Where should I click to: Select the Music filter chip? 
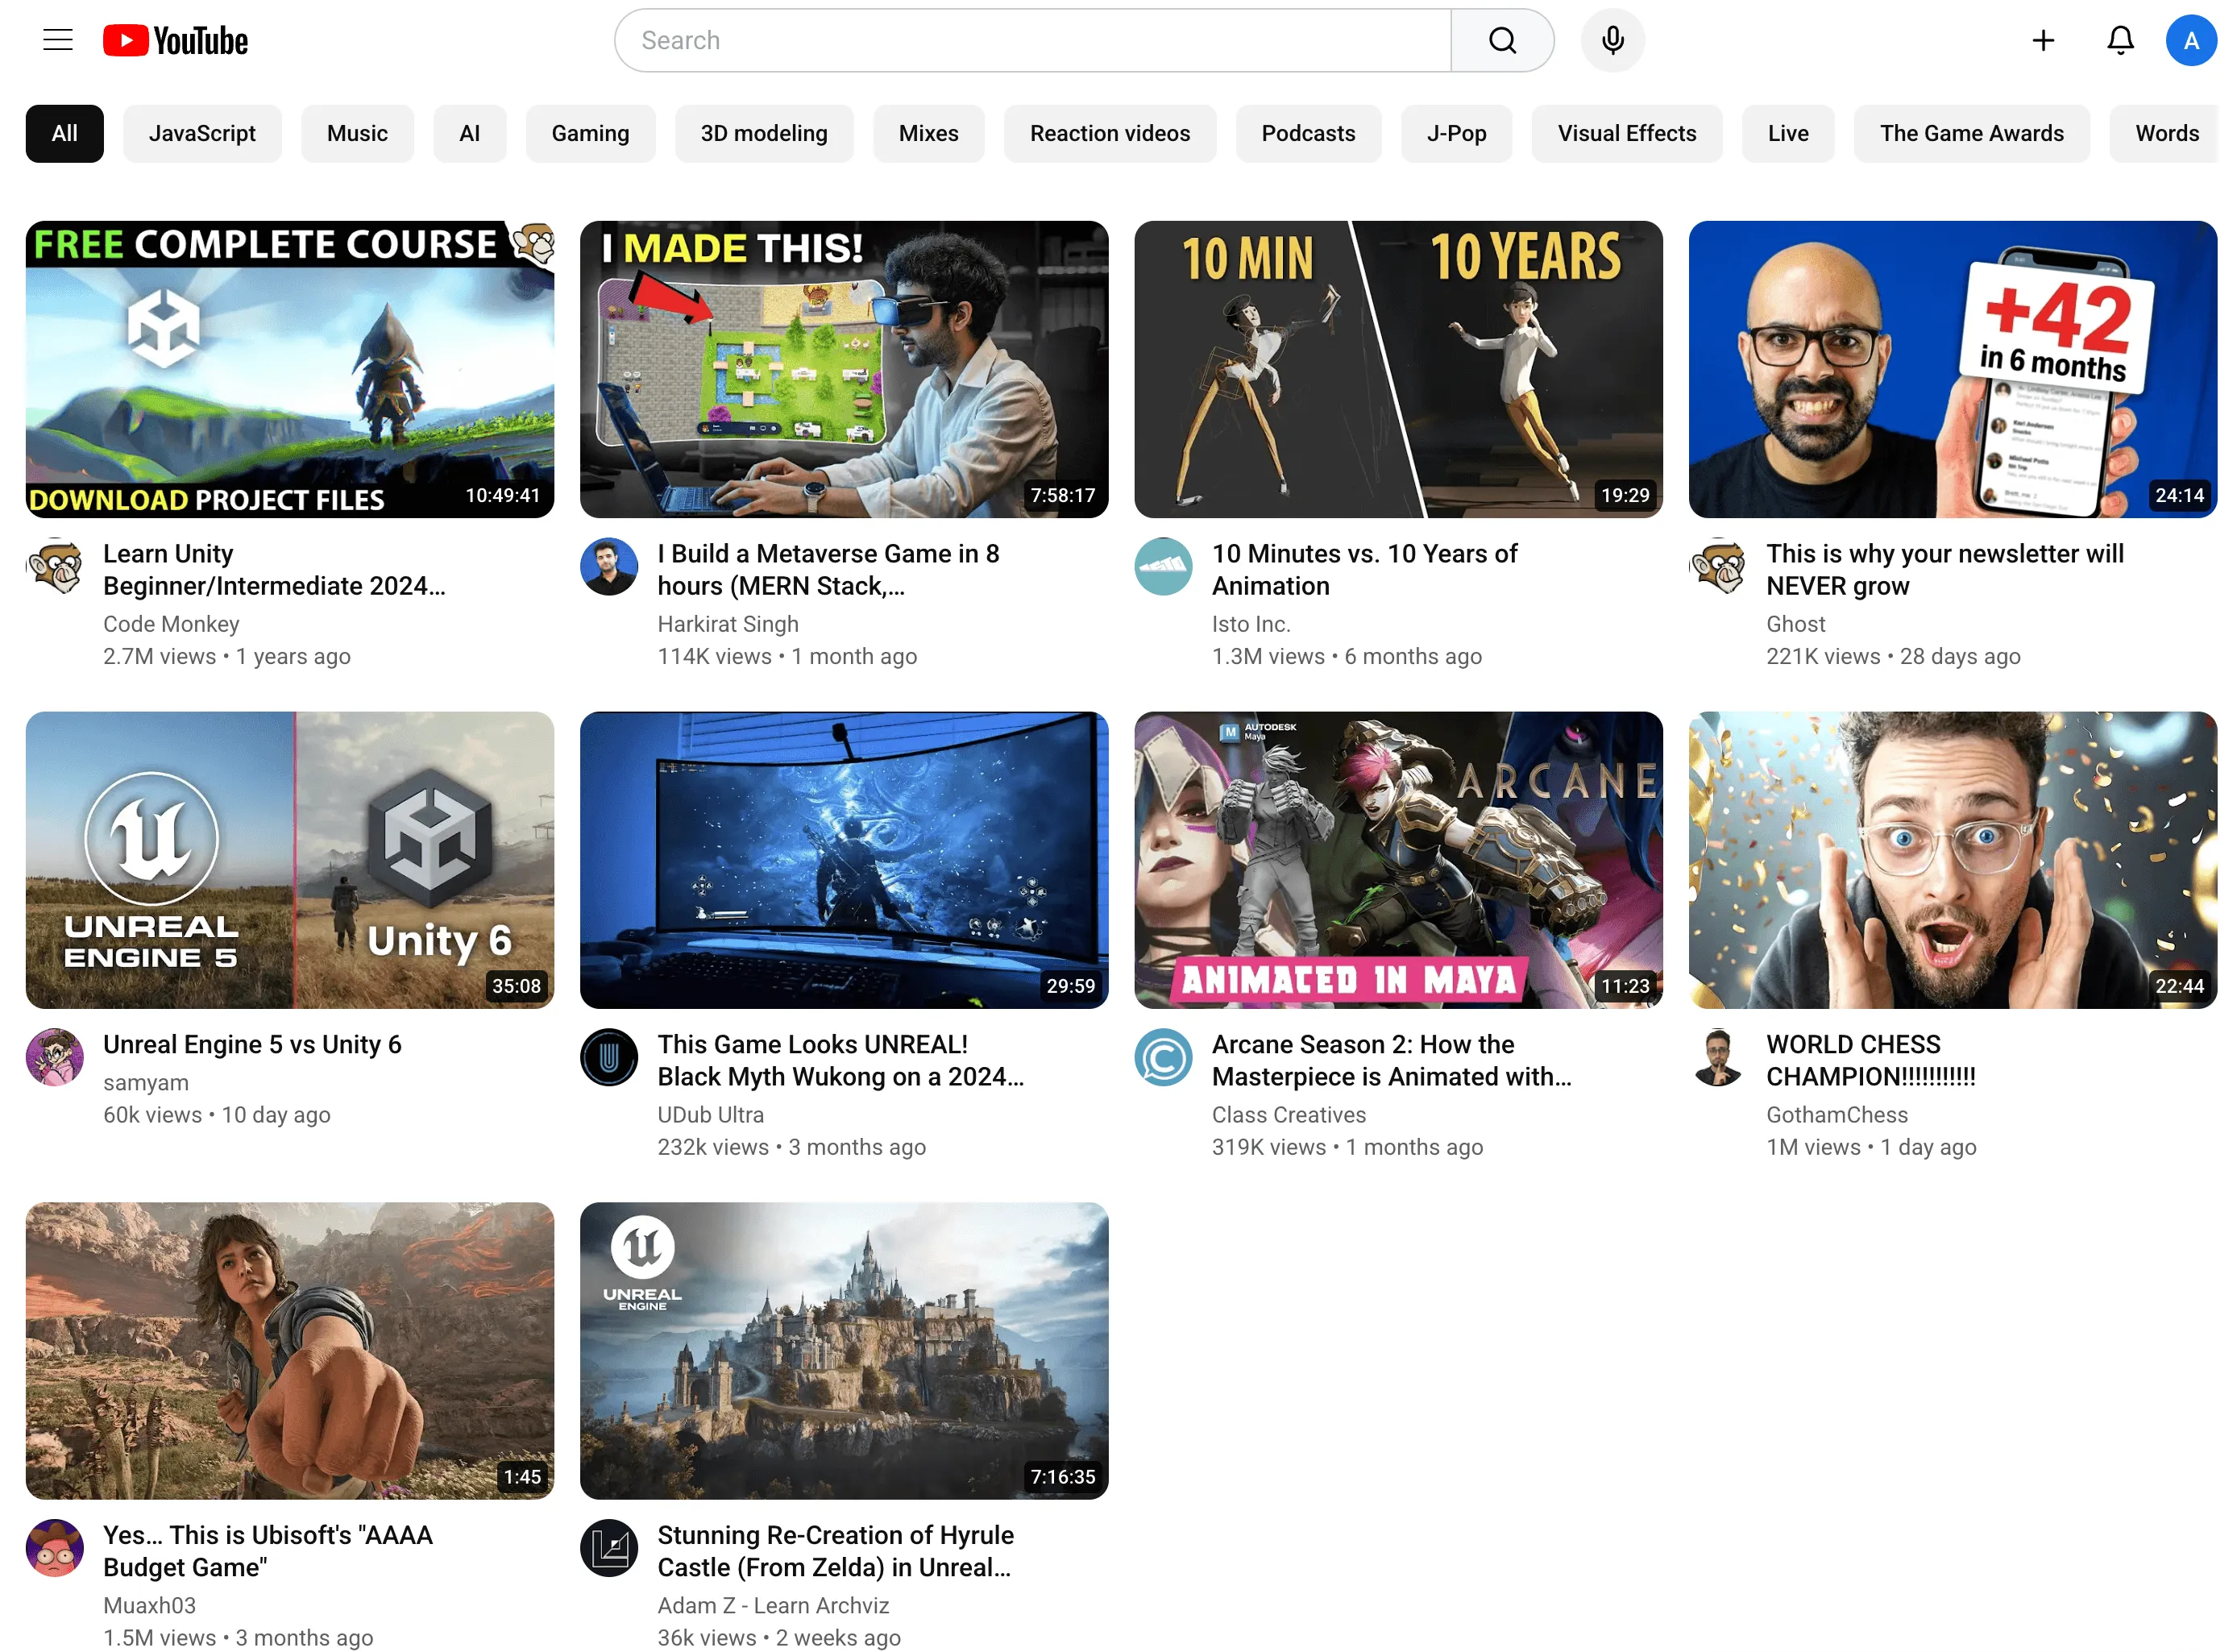[357, 133]
